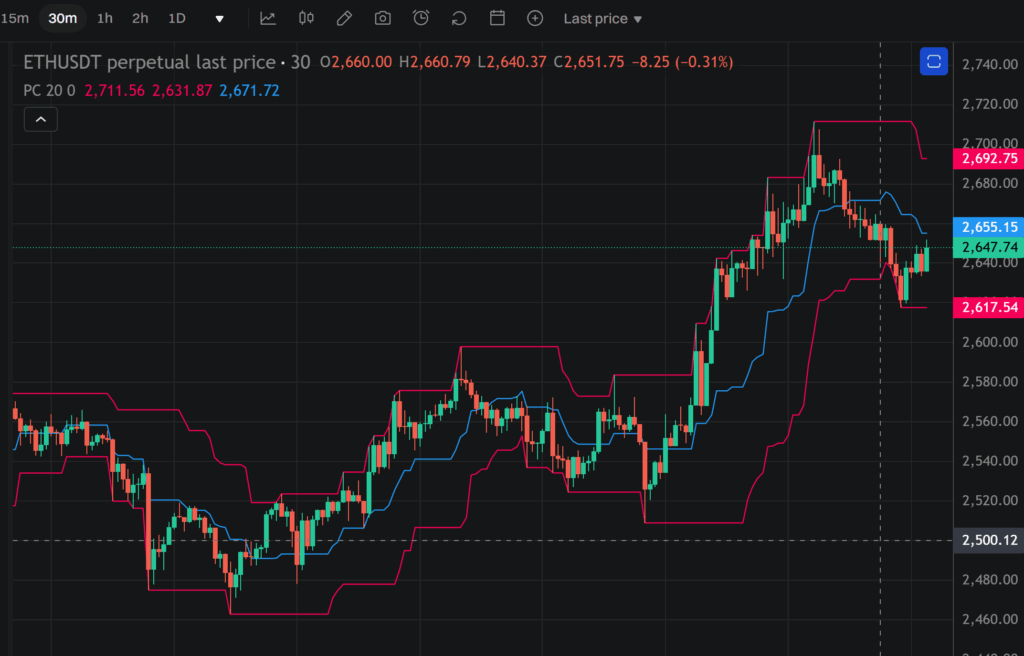
Task: Click the PC 20 0 indicator label
Action: pyautogui.click(x=49, y=91)
